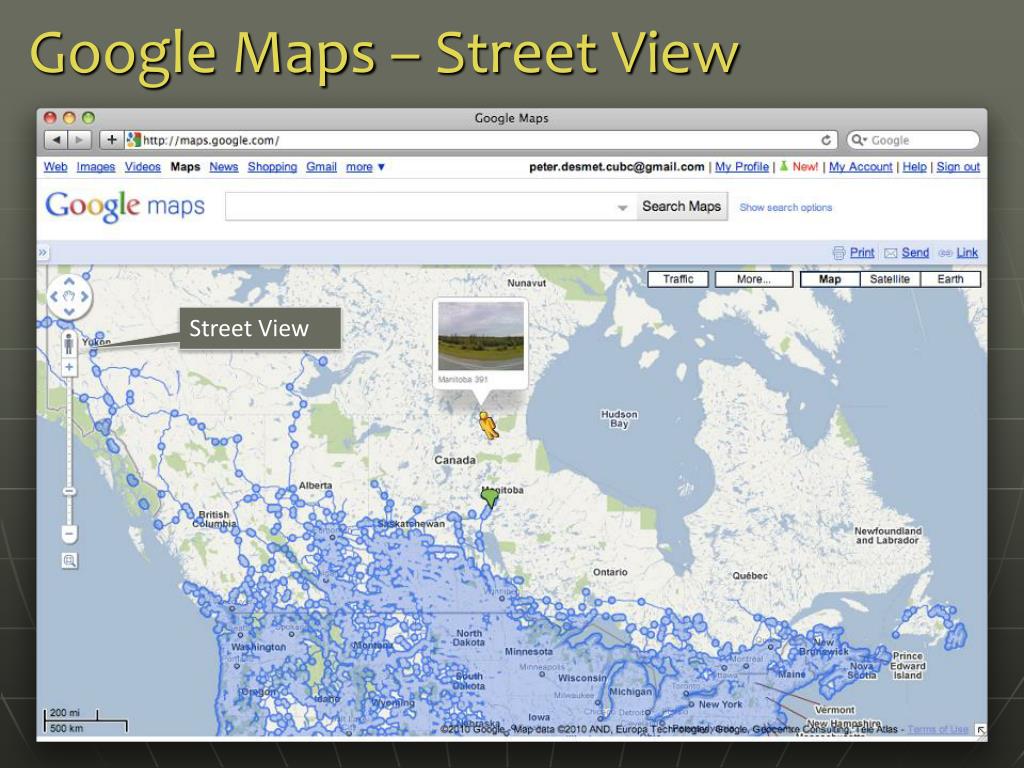Zoom in with the plus button
The image size is (1024, 768).
pos(69,367)
